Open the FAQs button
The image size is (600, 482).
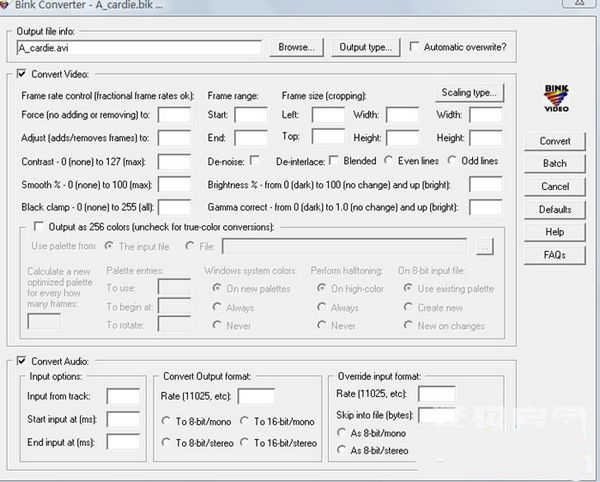click(555, 255)
